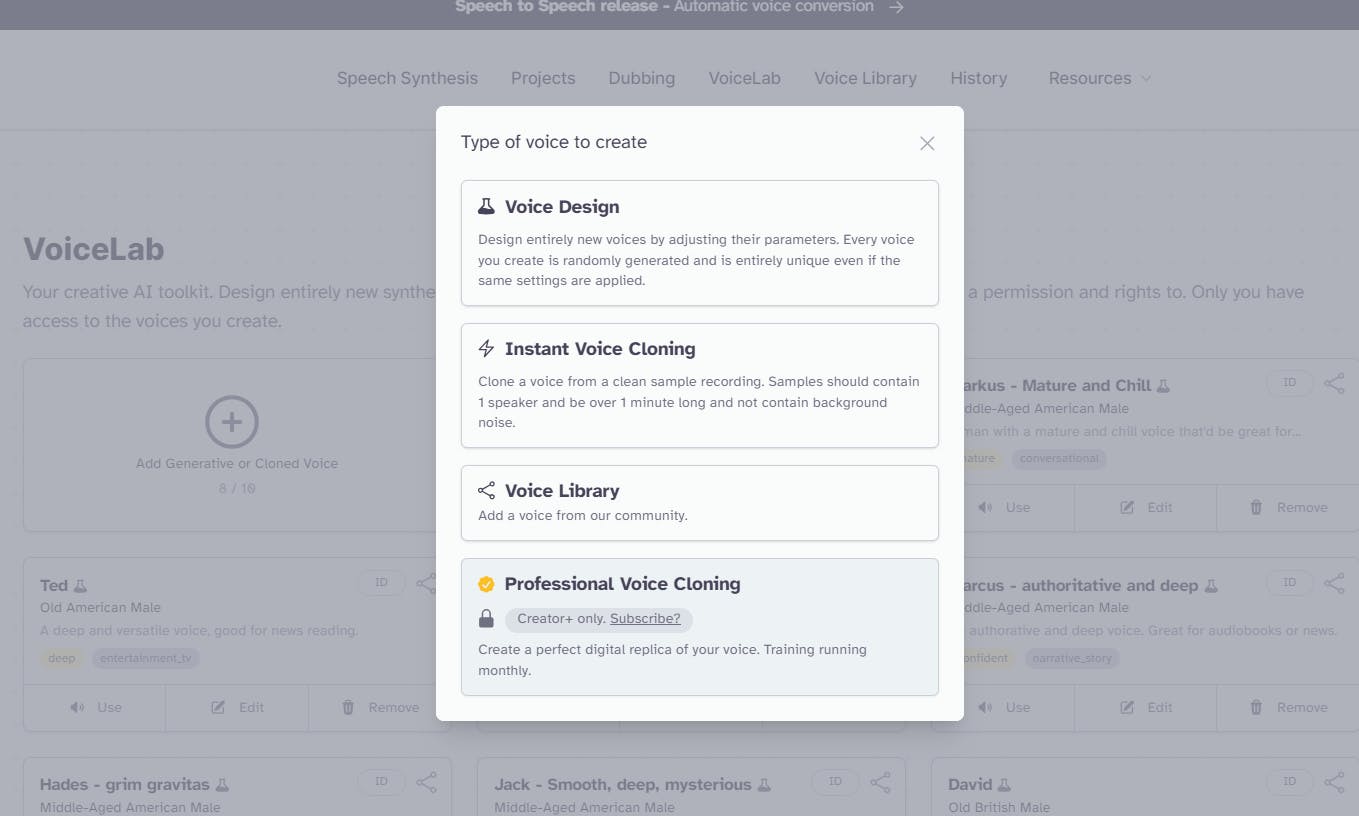This screenshot has width=1359, height=816.
Task: Click the flask icon beside Hades - grim gravitas
Action: (222, 785)
